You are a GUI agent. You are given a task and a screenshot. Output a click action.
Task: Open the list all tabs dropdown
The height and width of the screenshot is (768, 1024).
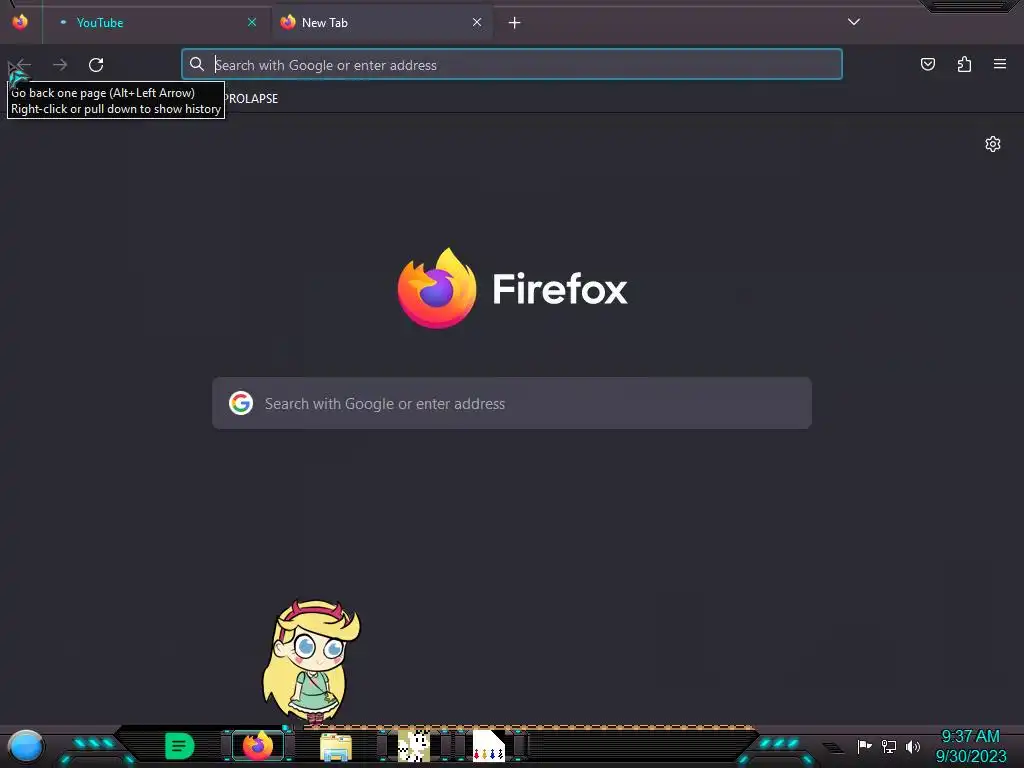point(854,22)
